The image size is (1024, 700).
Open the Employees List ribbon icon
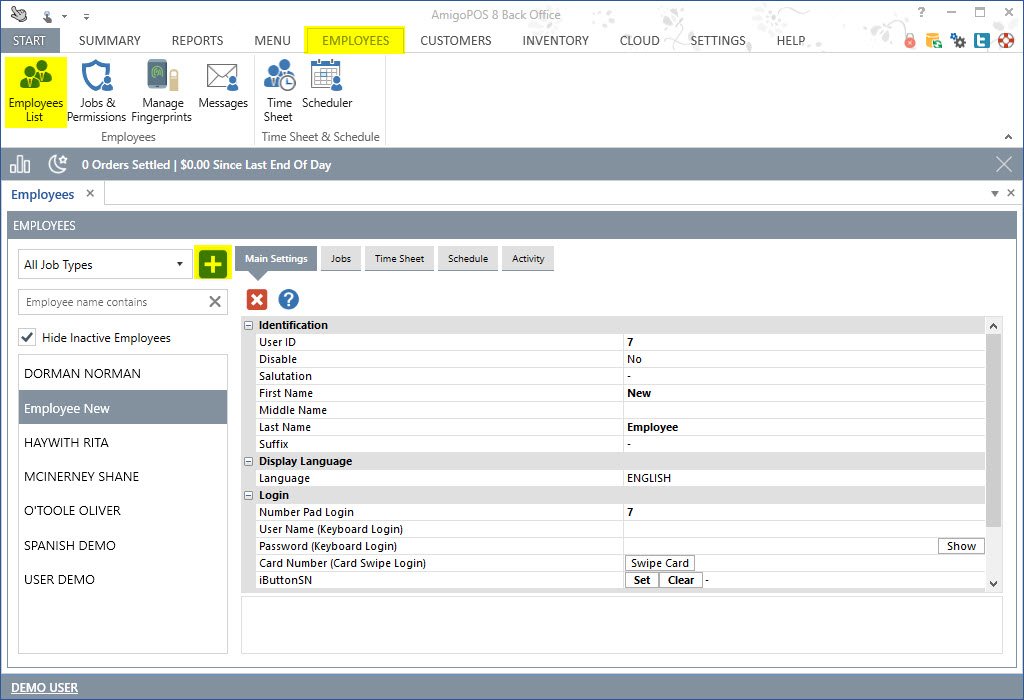pyautogui.click(x=35, y=90)
